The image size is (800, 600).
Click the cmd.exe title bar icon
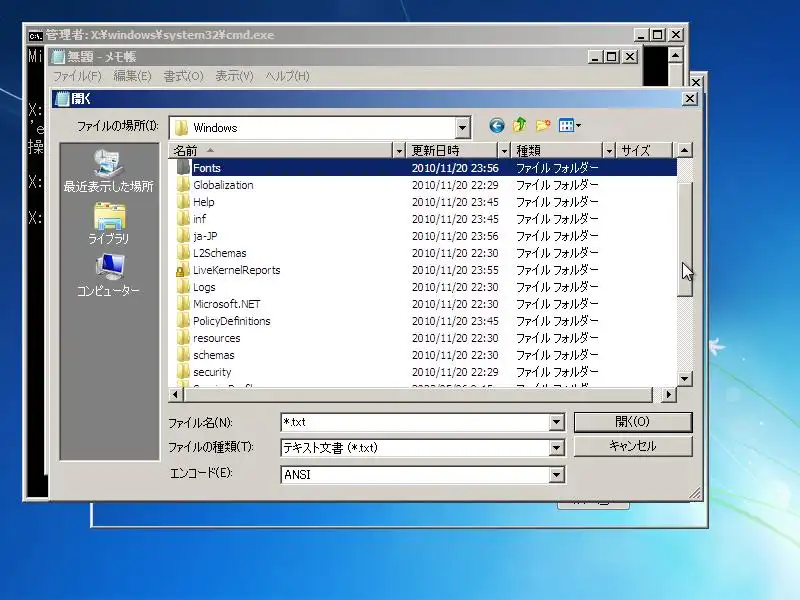(x=35, y=36)
